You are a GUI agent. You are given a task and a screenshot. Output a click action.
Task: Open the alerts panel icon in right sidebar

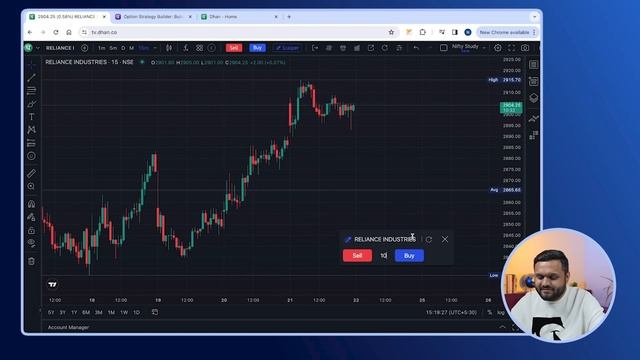click(x=533, y=81)
